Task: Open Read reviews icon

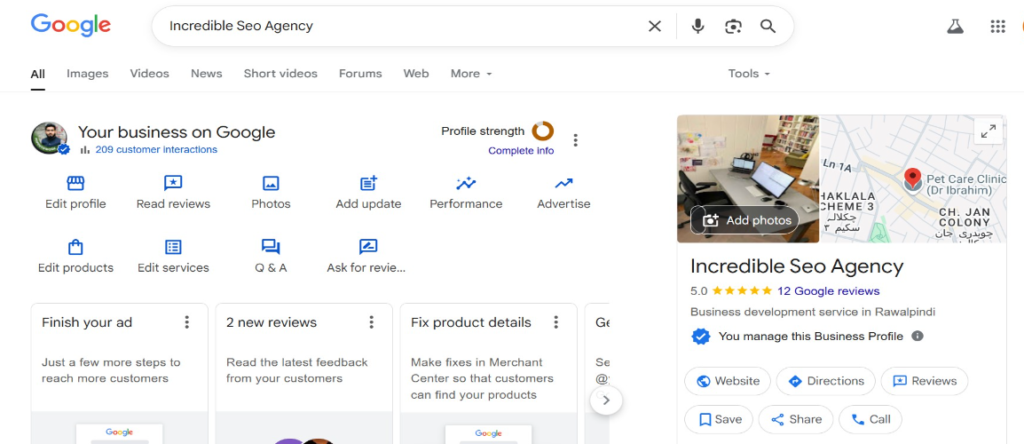Action: click(x=173, y=183)
